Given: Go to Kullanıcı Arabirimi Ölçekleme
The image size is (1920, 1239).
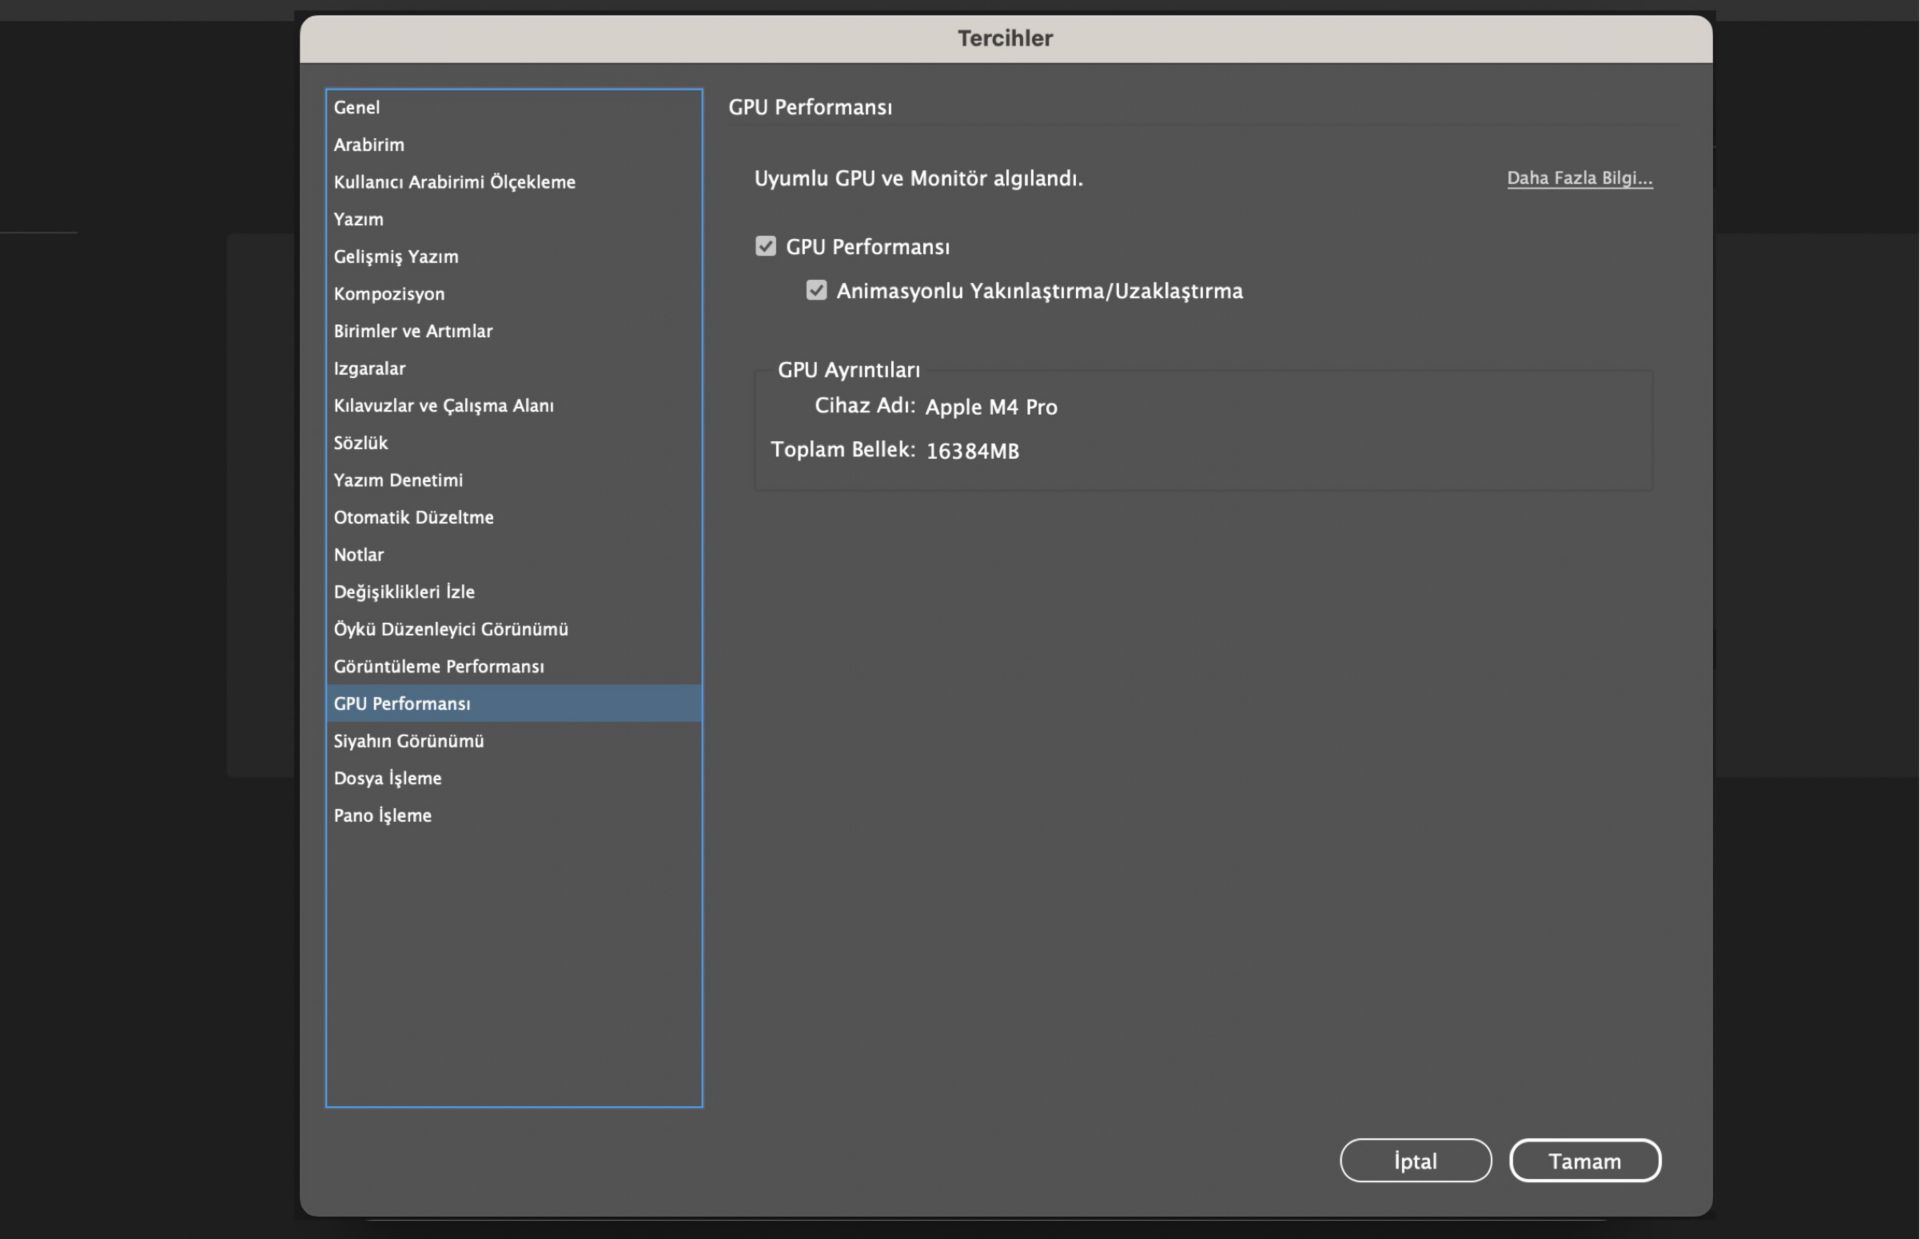Looking at the screenshot, I should pos(454,182).
